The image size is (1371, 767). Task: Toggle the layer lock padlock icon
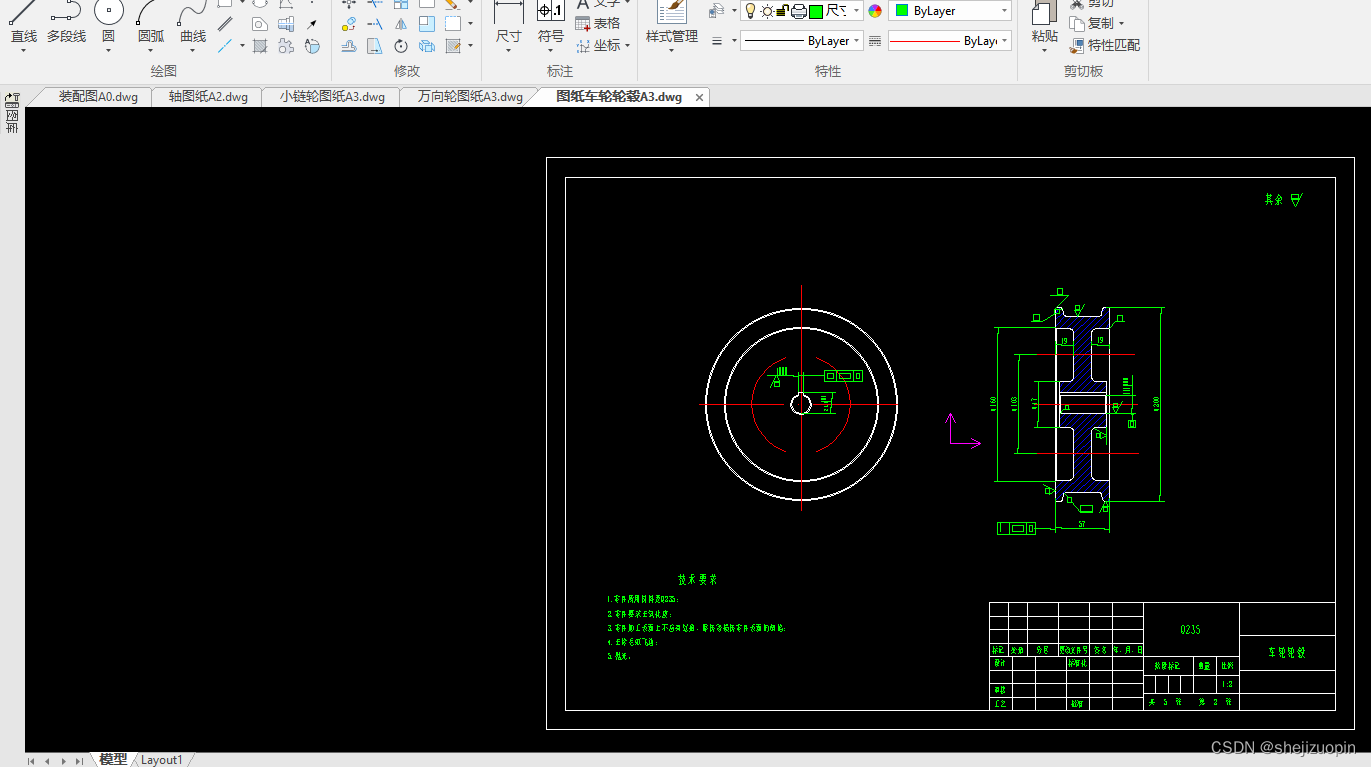point(783,11)
